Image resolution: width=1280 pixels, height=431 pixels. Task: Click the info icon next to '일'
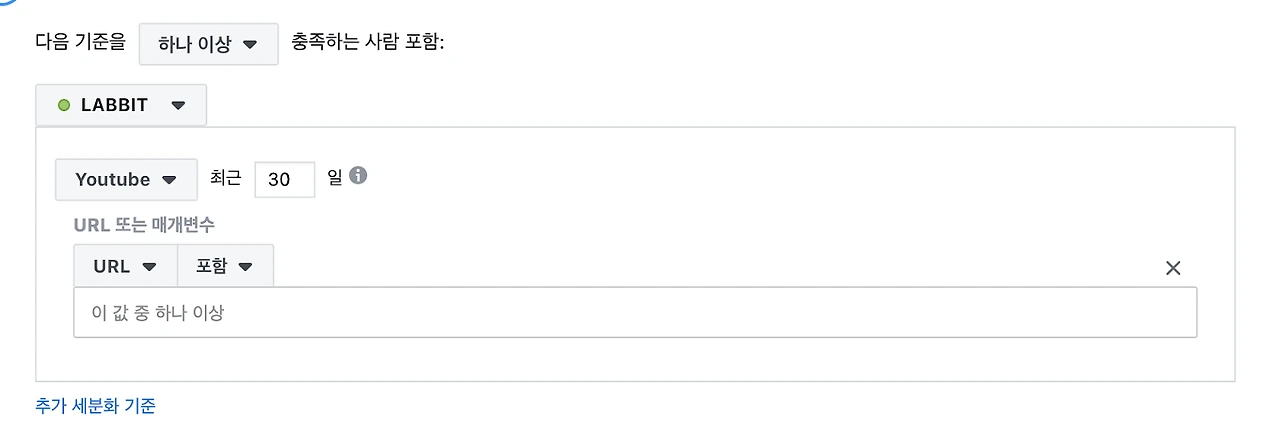pyautogui.click(x=358, y=175)
